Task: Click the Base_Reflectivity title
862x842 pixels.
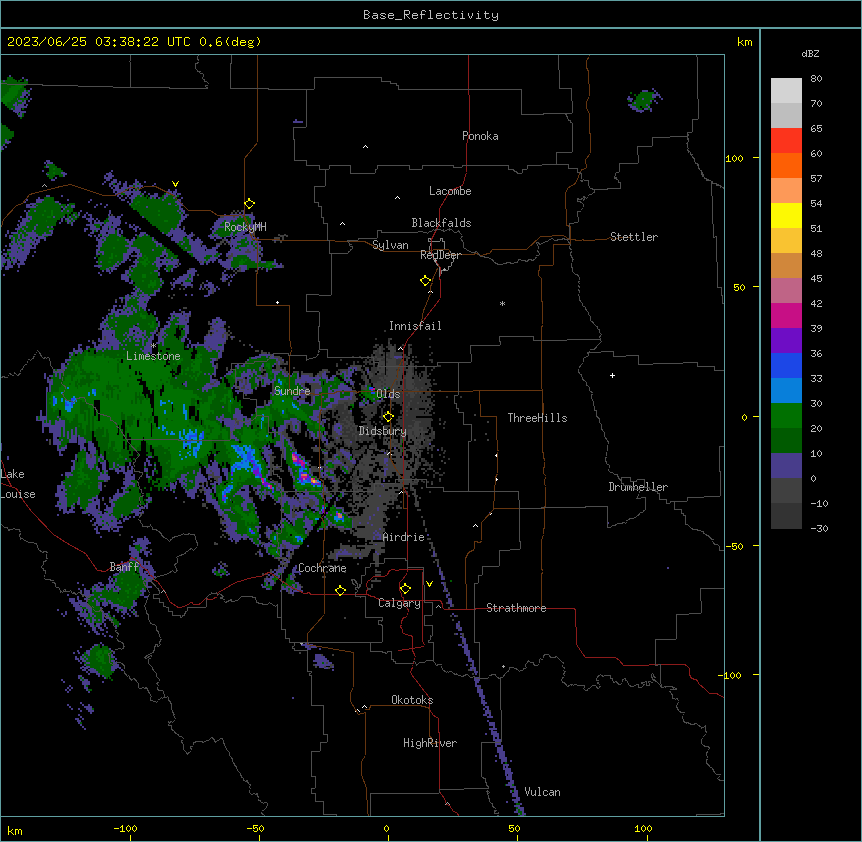Action: pyautogui.click(x=431, y=15)
